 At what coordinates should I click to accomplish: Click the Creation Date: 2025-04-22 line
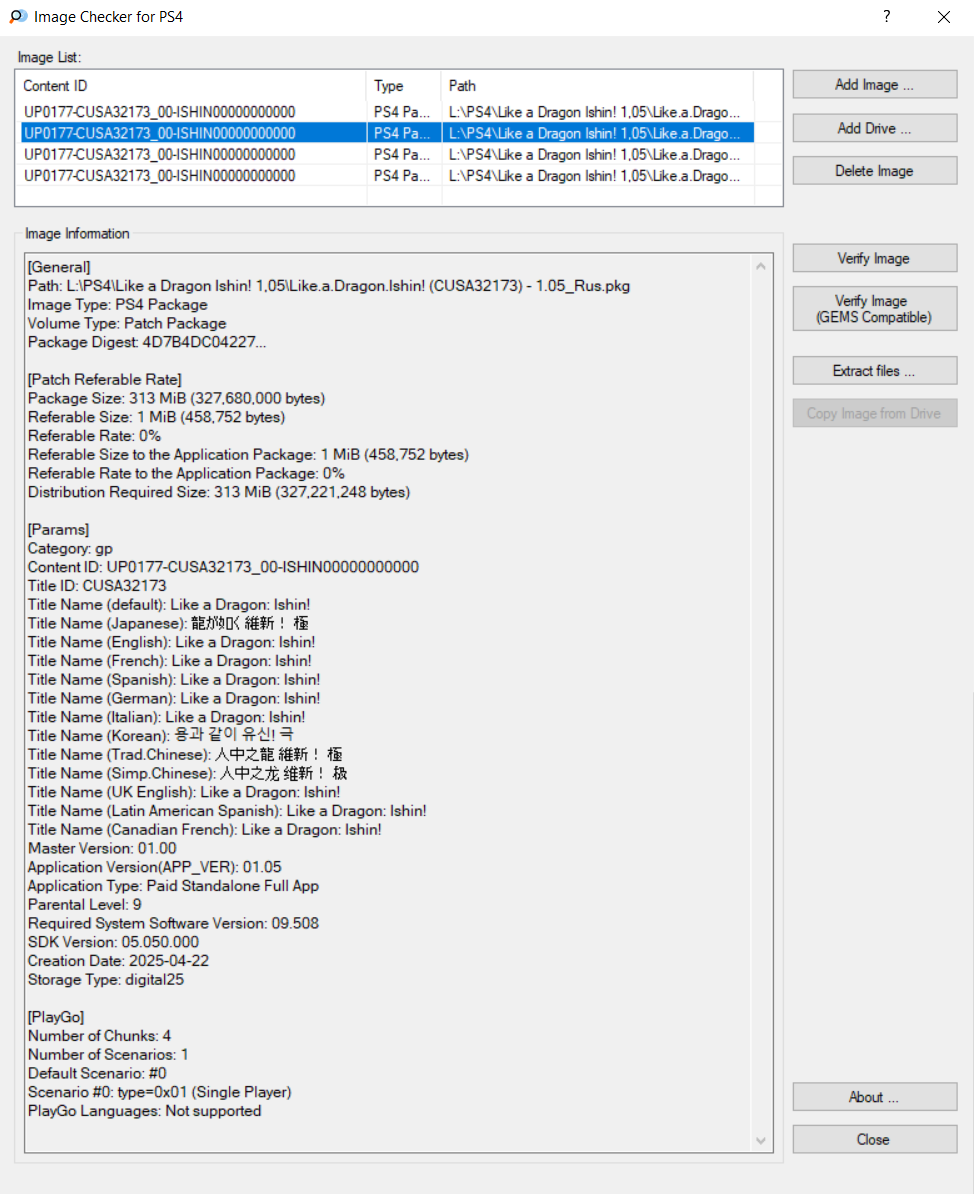pyautogui.click(x=118, y=961)
